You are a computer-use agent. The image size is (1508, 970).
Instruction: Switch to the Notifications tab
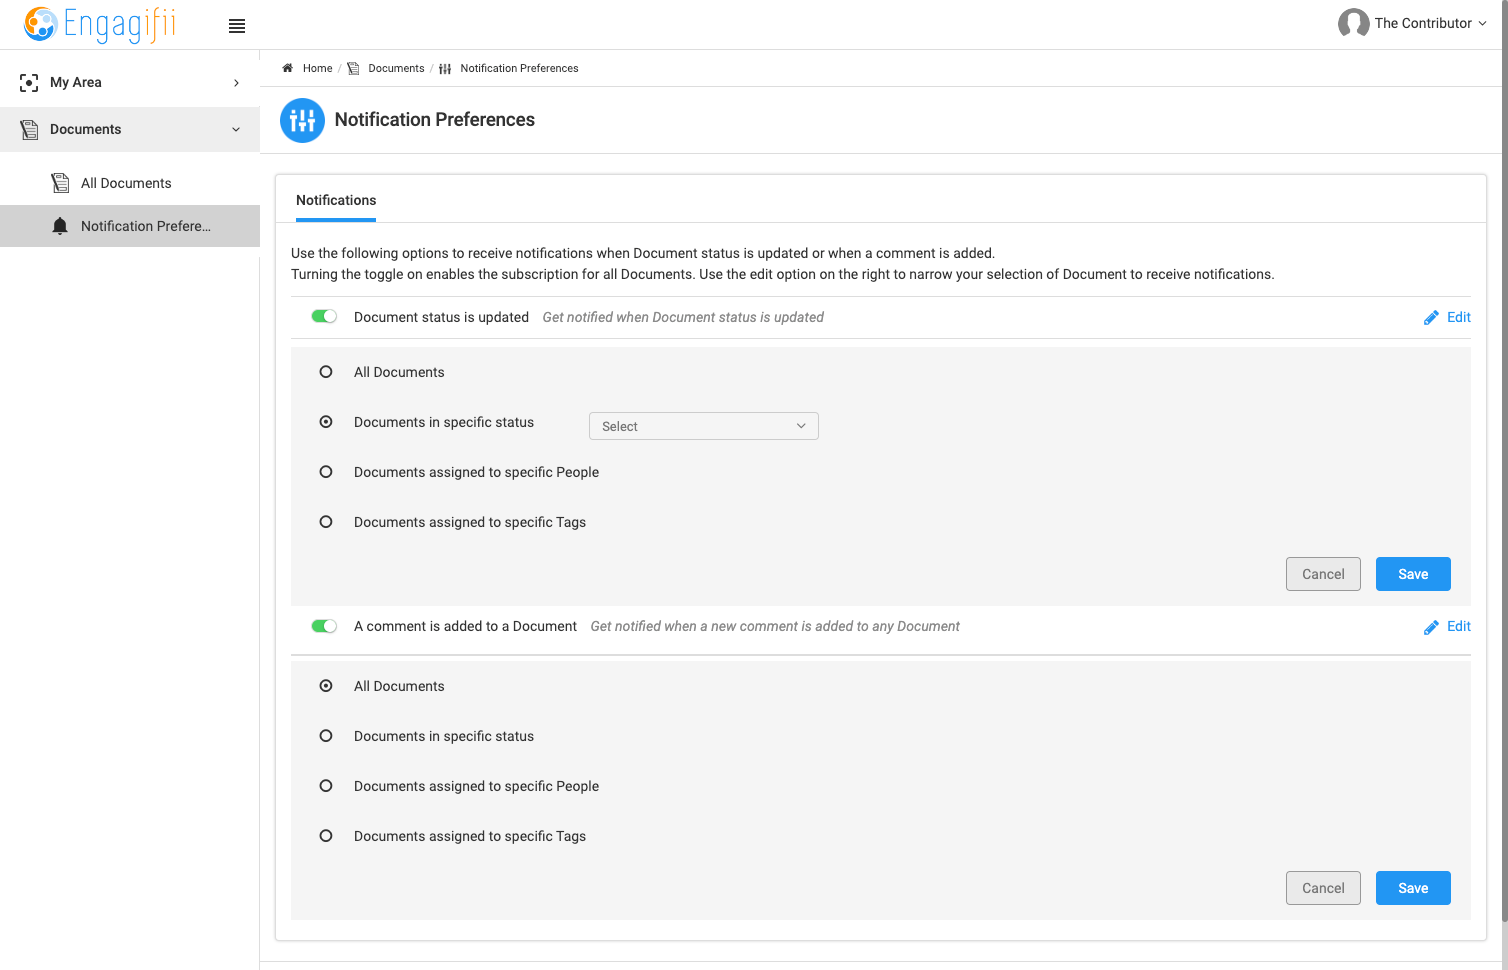tap(336, 200)
